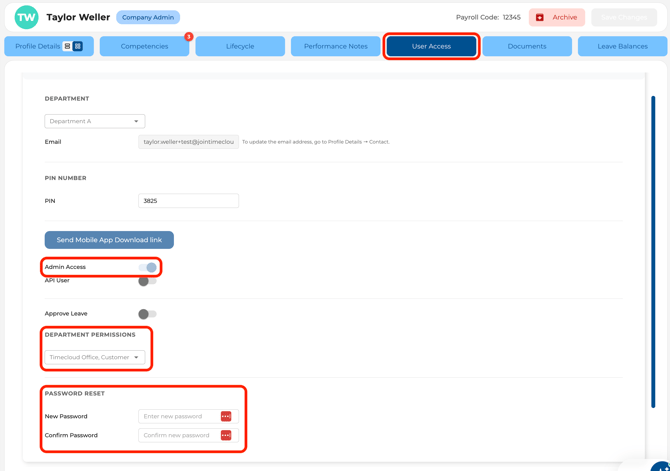
Task: Click the Archive button
Action: pos(557,17)
